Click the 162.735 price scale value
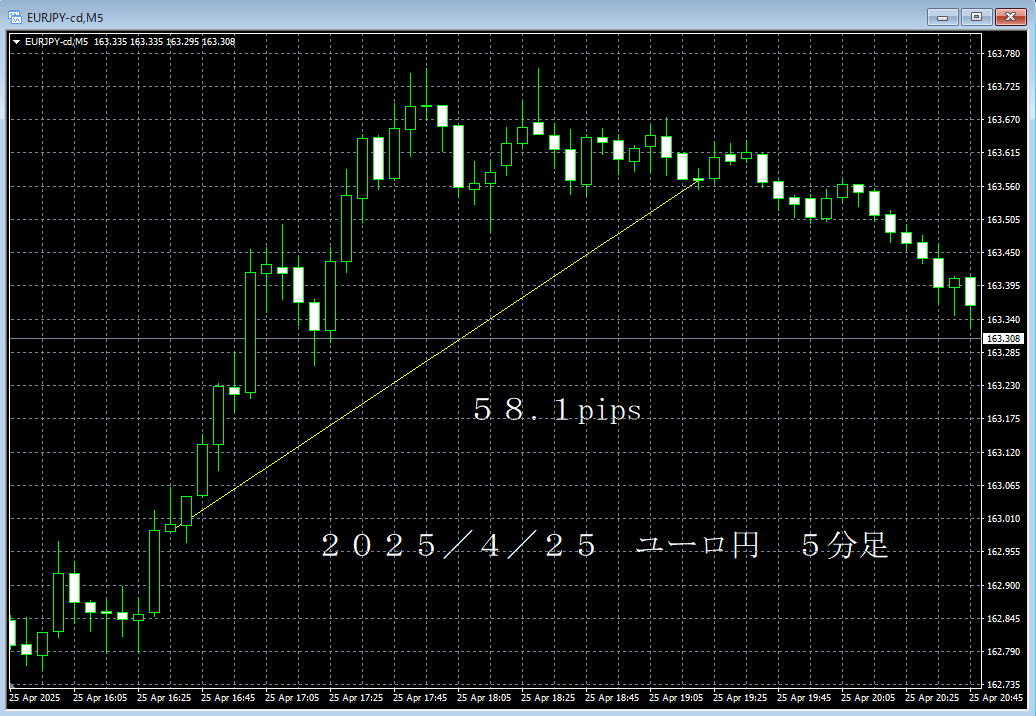1036x716 pixels. pyautogui.click(x=1003, y=684)
